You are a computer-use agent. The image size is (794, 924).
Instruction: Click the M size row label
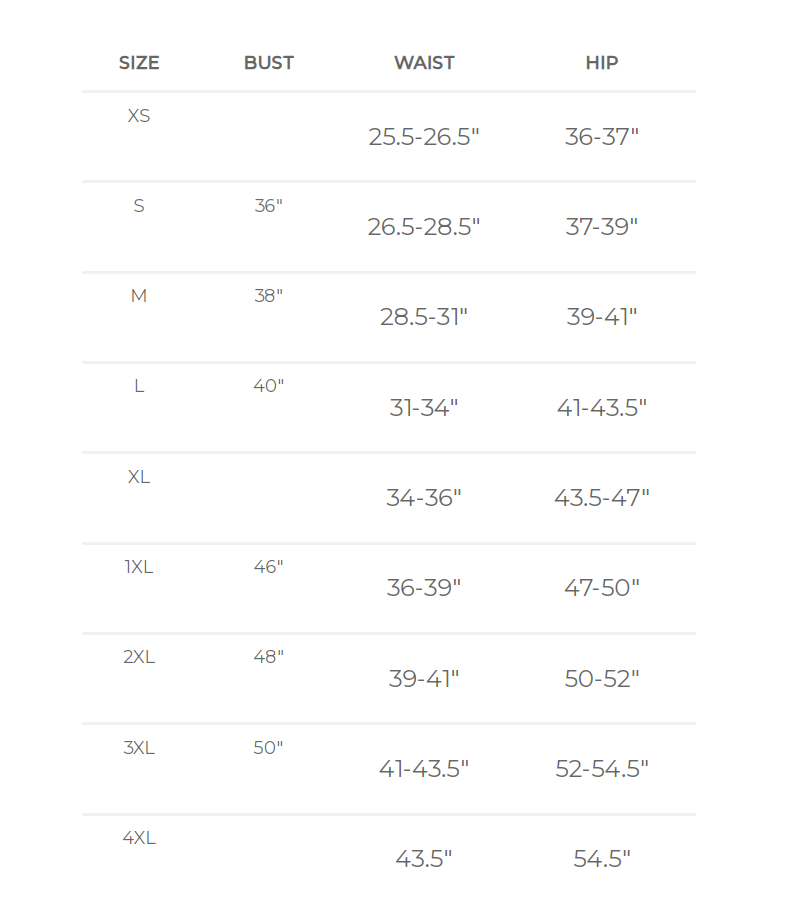pos(139,296)
